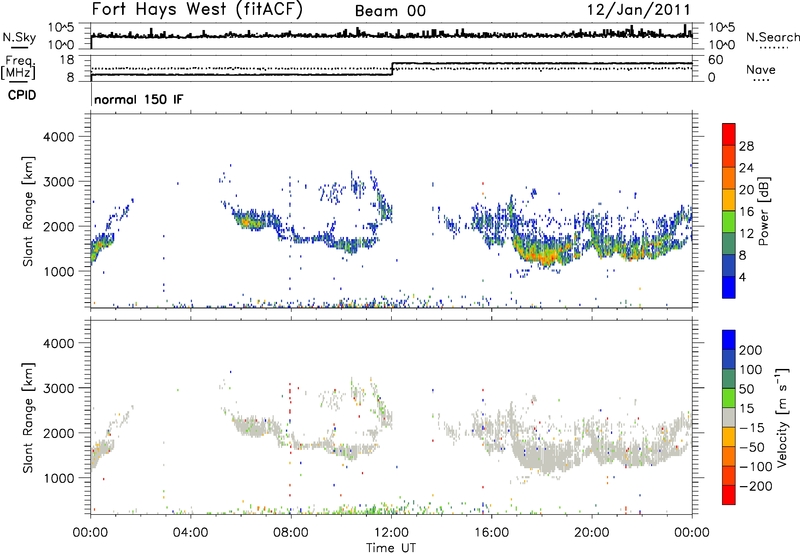Image resolution: width=800 pixels, height=554 pixels.
Task: Click the "Power [dB]" colorbar title
Action: coord(763,211)
